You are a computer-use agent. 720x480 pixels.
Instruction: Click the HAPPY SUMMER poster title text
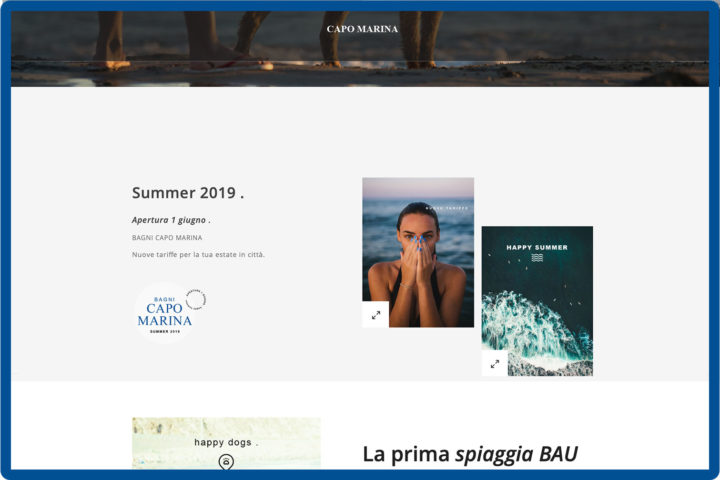pos(537,247)
